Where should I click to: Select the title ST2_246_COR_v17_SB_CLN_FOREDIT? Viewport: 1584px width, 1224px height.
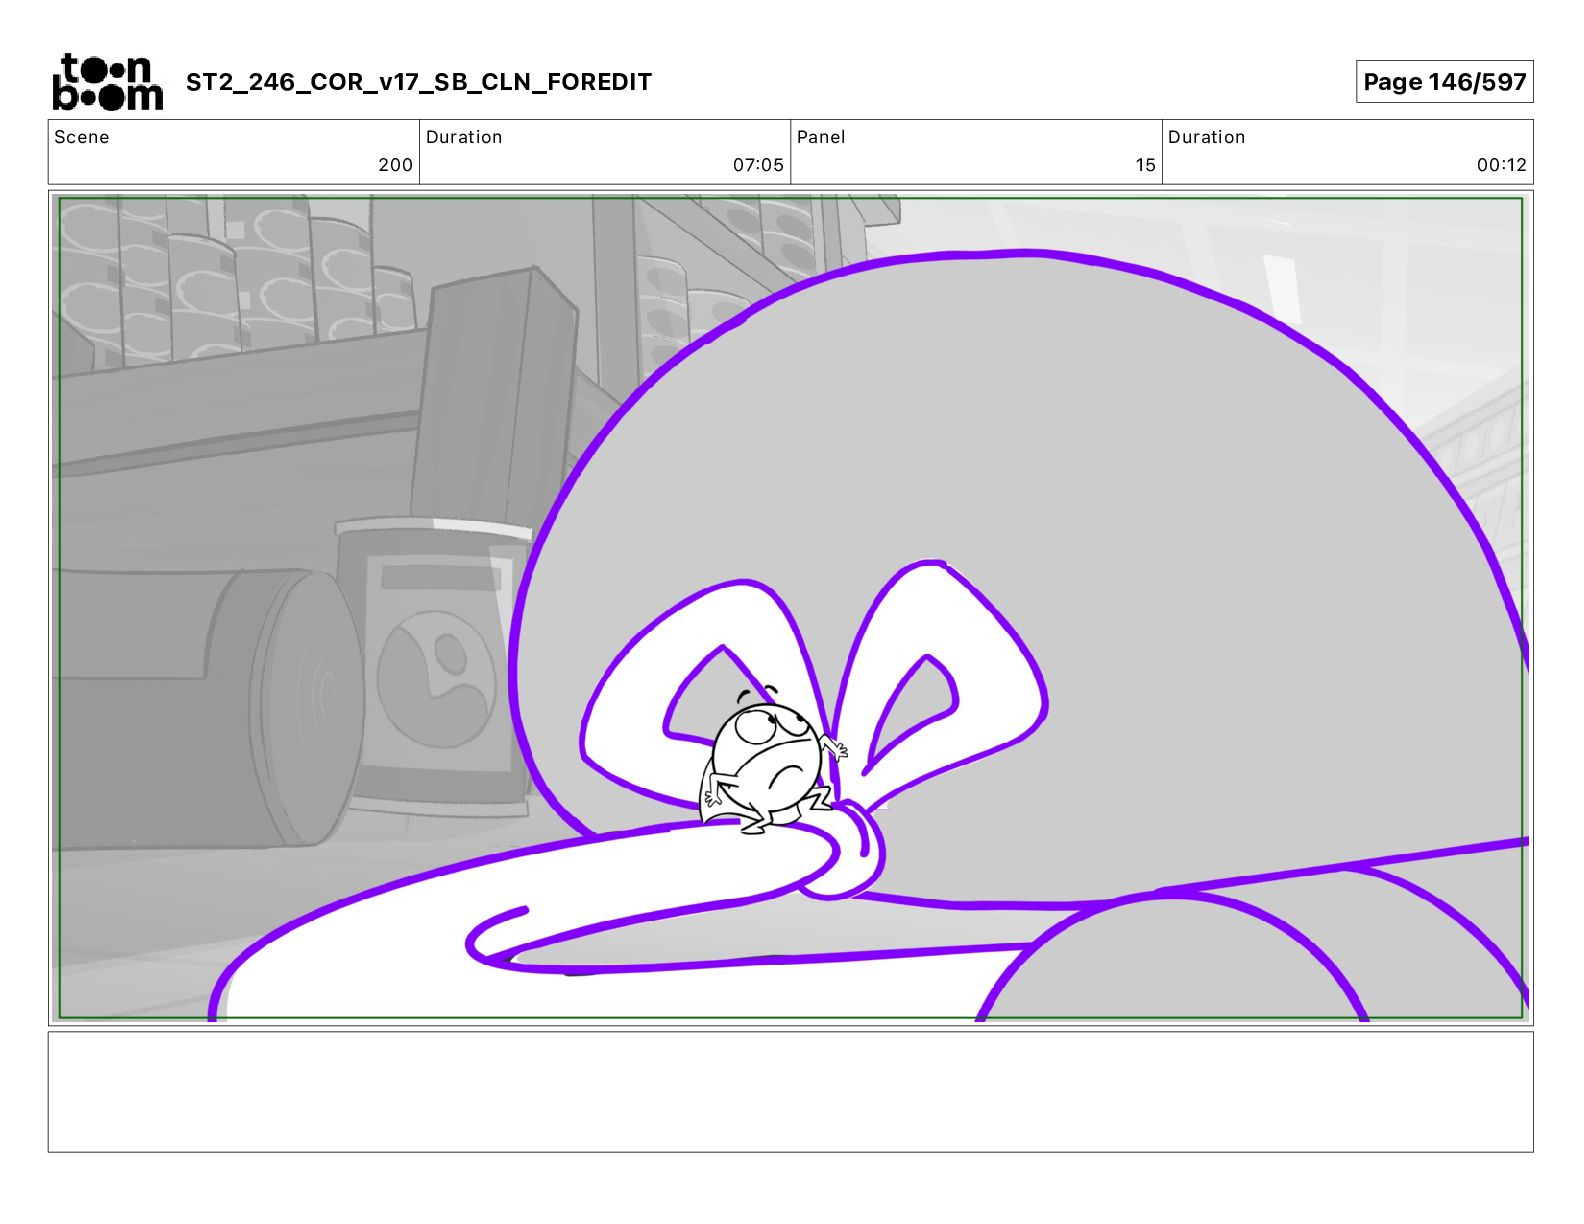pyautogui.click(x=418, y=82)
